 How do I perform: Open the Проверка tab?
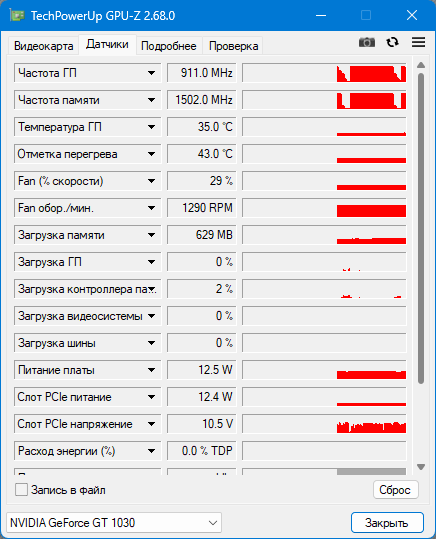(x=233, y=46)
